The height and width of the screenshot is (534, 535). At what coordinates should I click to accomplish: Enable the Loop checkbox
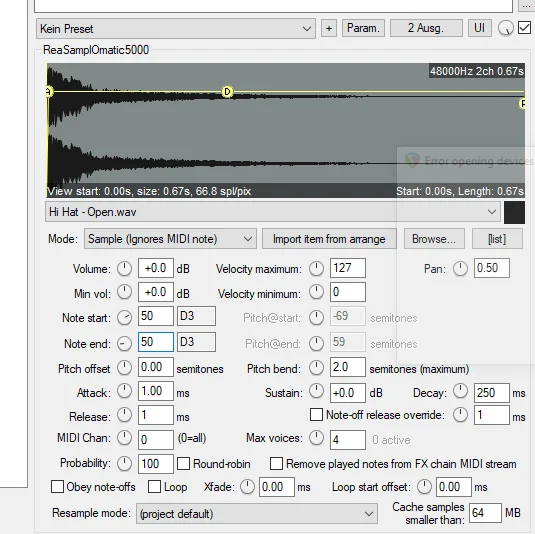pos(154,487)
